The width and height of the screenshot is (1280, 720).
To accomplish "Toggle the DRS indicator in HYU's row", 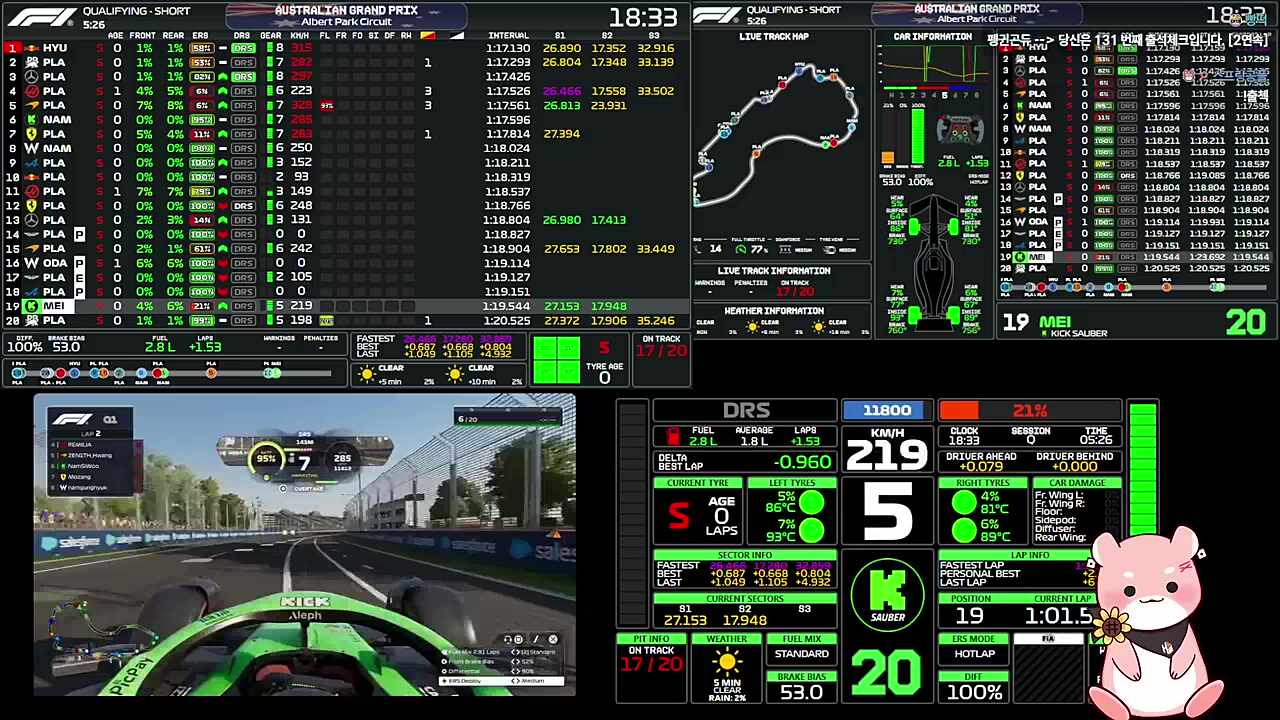I will pyautogui.click(x=243, y=48).
